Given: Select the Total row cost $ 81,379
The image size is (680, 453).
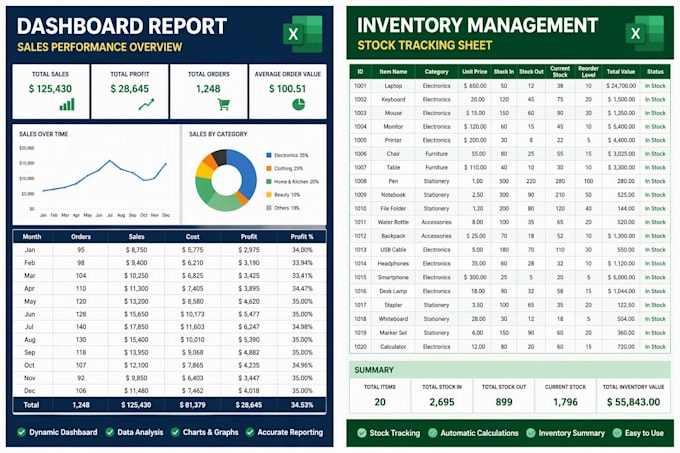Looking at the screenshot, I should pos(193,405).
